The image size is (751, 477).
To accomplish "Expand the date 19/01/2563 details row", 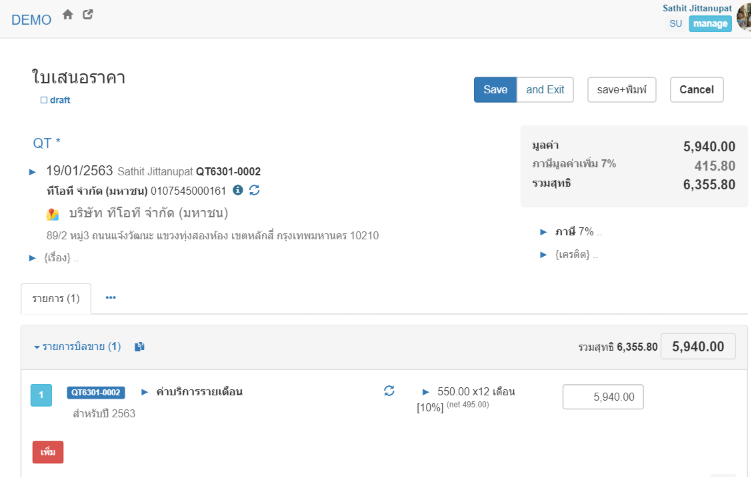I will pos(33,172).
